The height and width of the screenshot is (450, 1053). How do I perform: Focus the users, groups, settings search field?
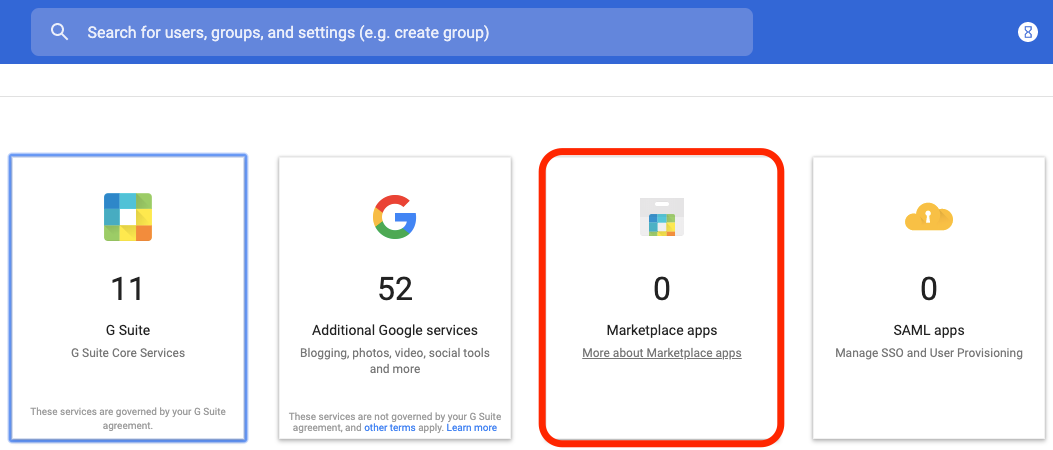pyautogui.click(x=392, y=32)
